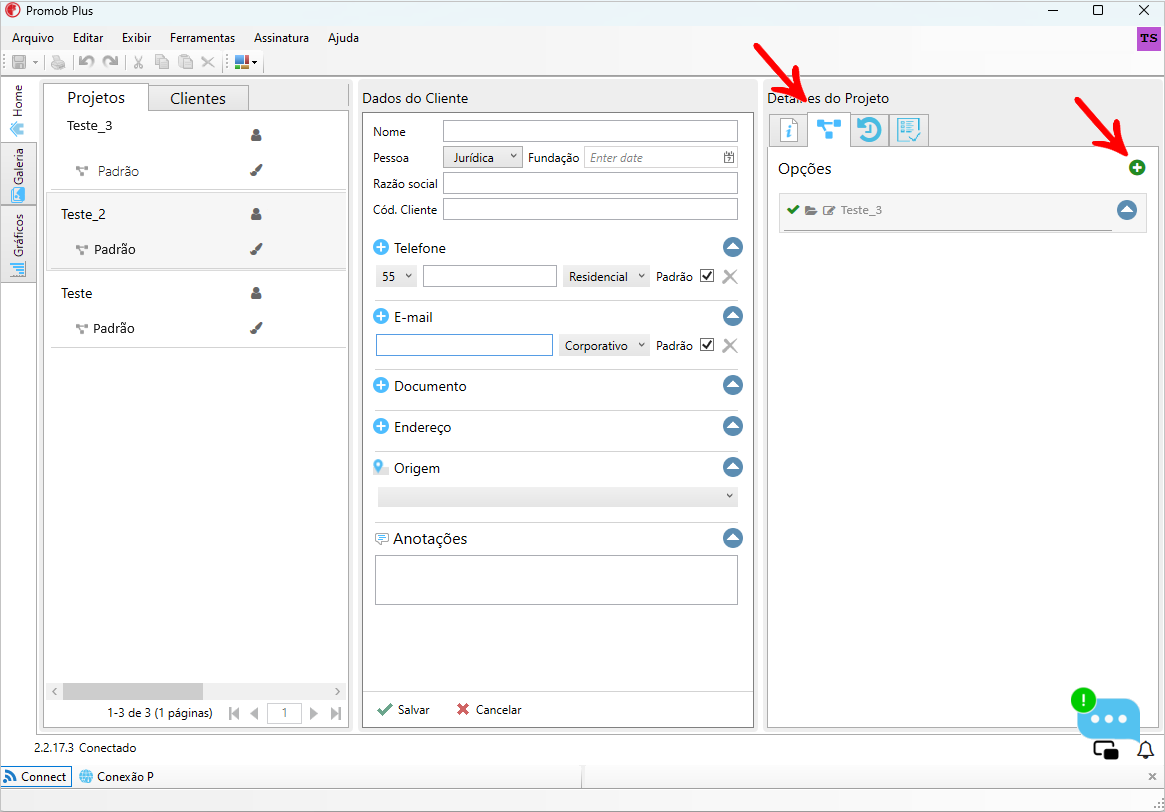The image size is (1165, 812).
Task: Collapse the Teste_3 option row
Action: pyautogui.click(x=1126, y=210)
